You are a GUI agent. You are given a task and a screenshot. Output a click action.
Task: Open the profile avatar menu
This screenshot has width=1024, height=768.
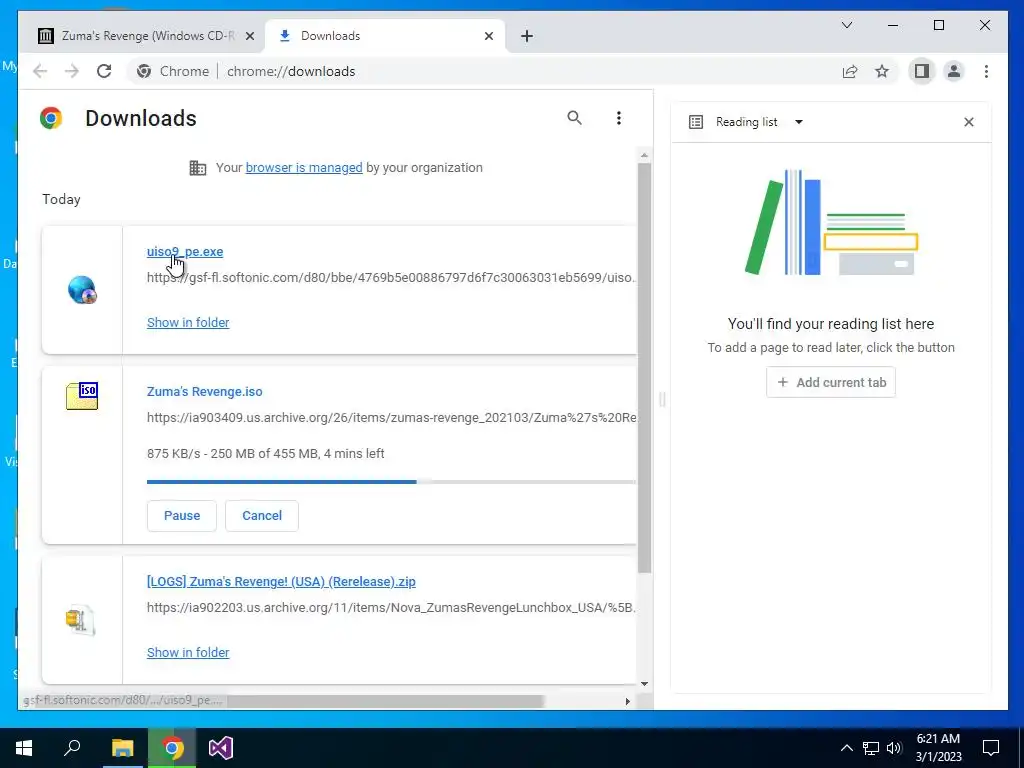954,71
